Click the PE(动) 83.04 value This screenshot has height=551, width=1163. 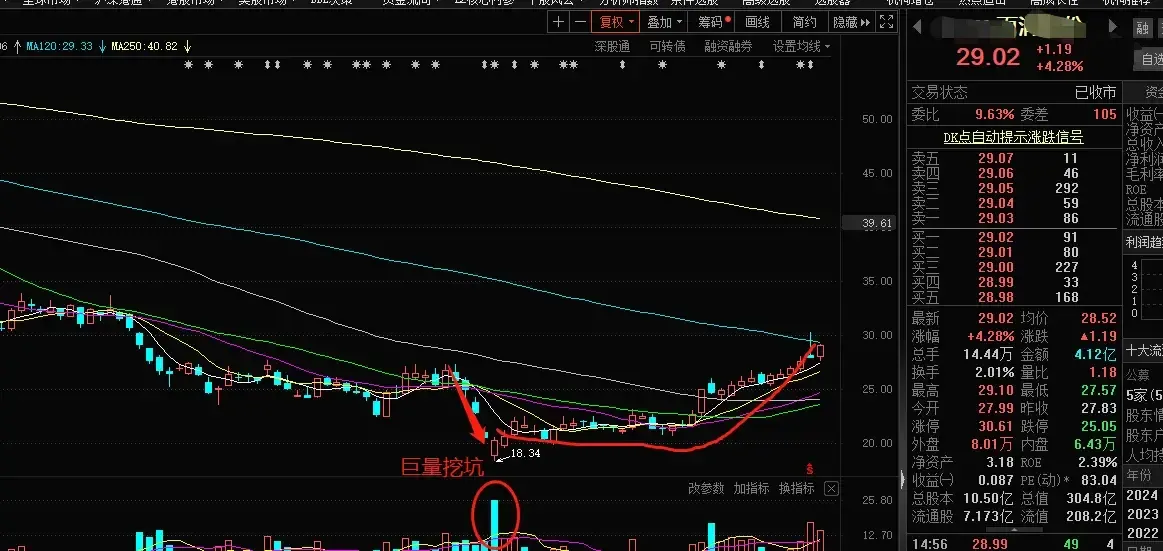(x=1098, y=481)
